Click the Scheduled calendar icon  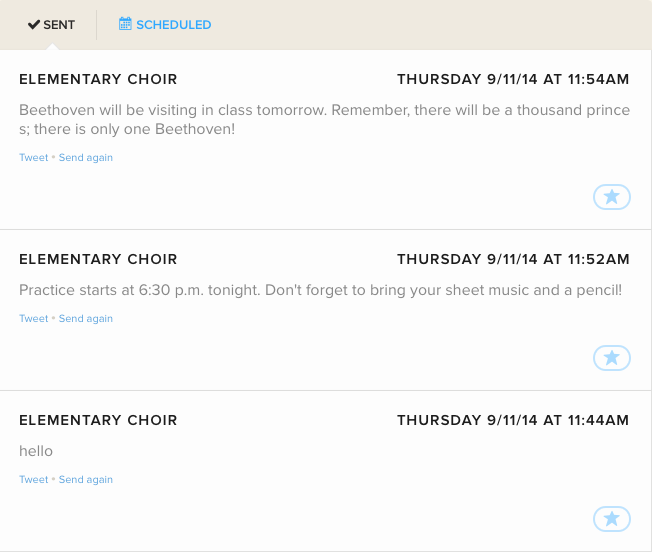click(x=125, y=24)
